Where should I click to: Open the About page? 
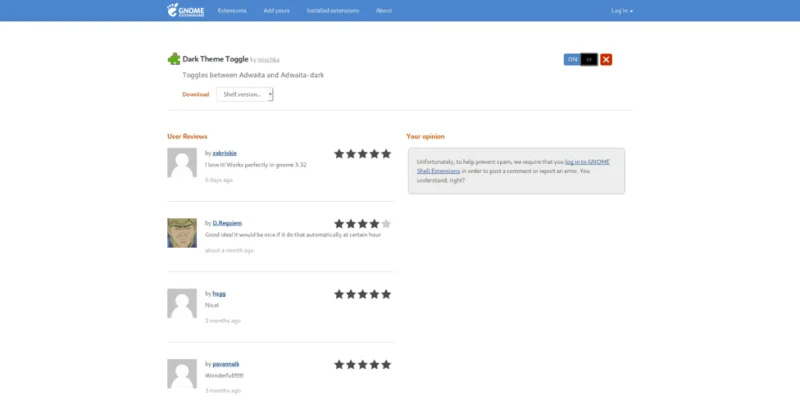384,11
